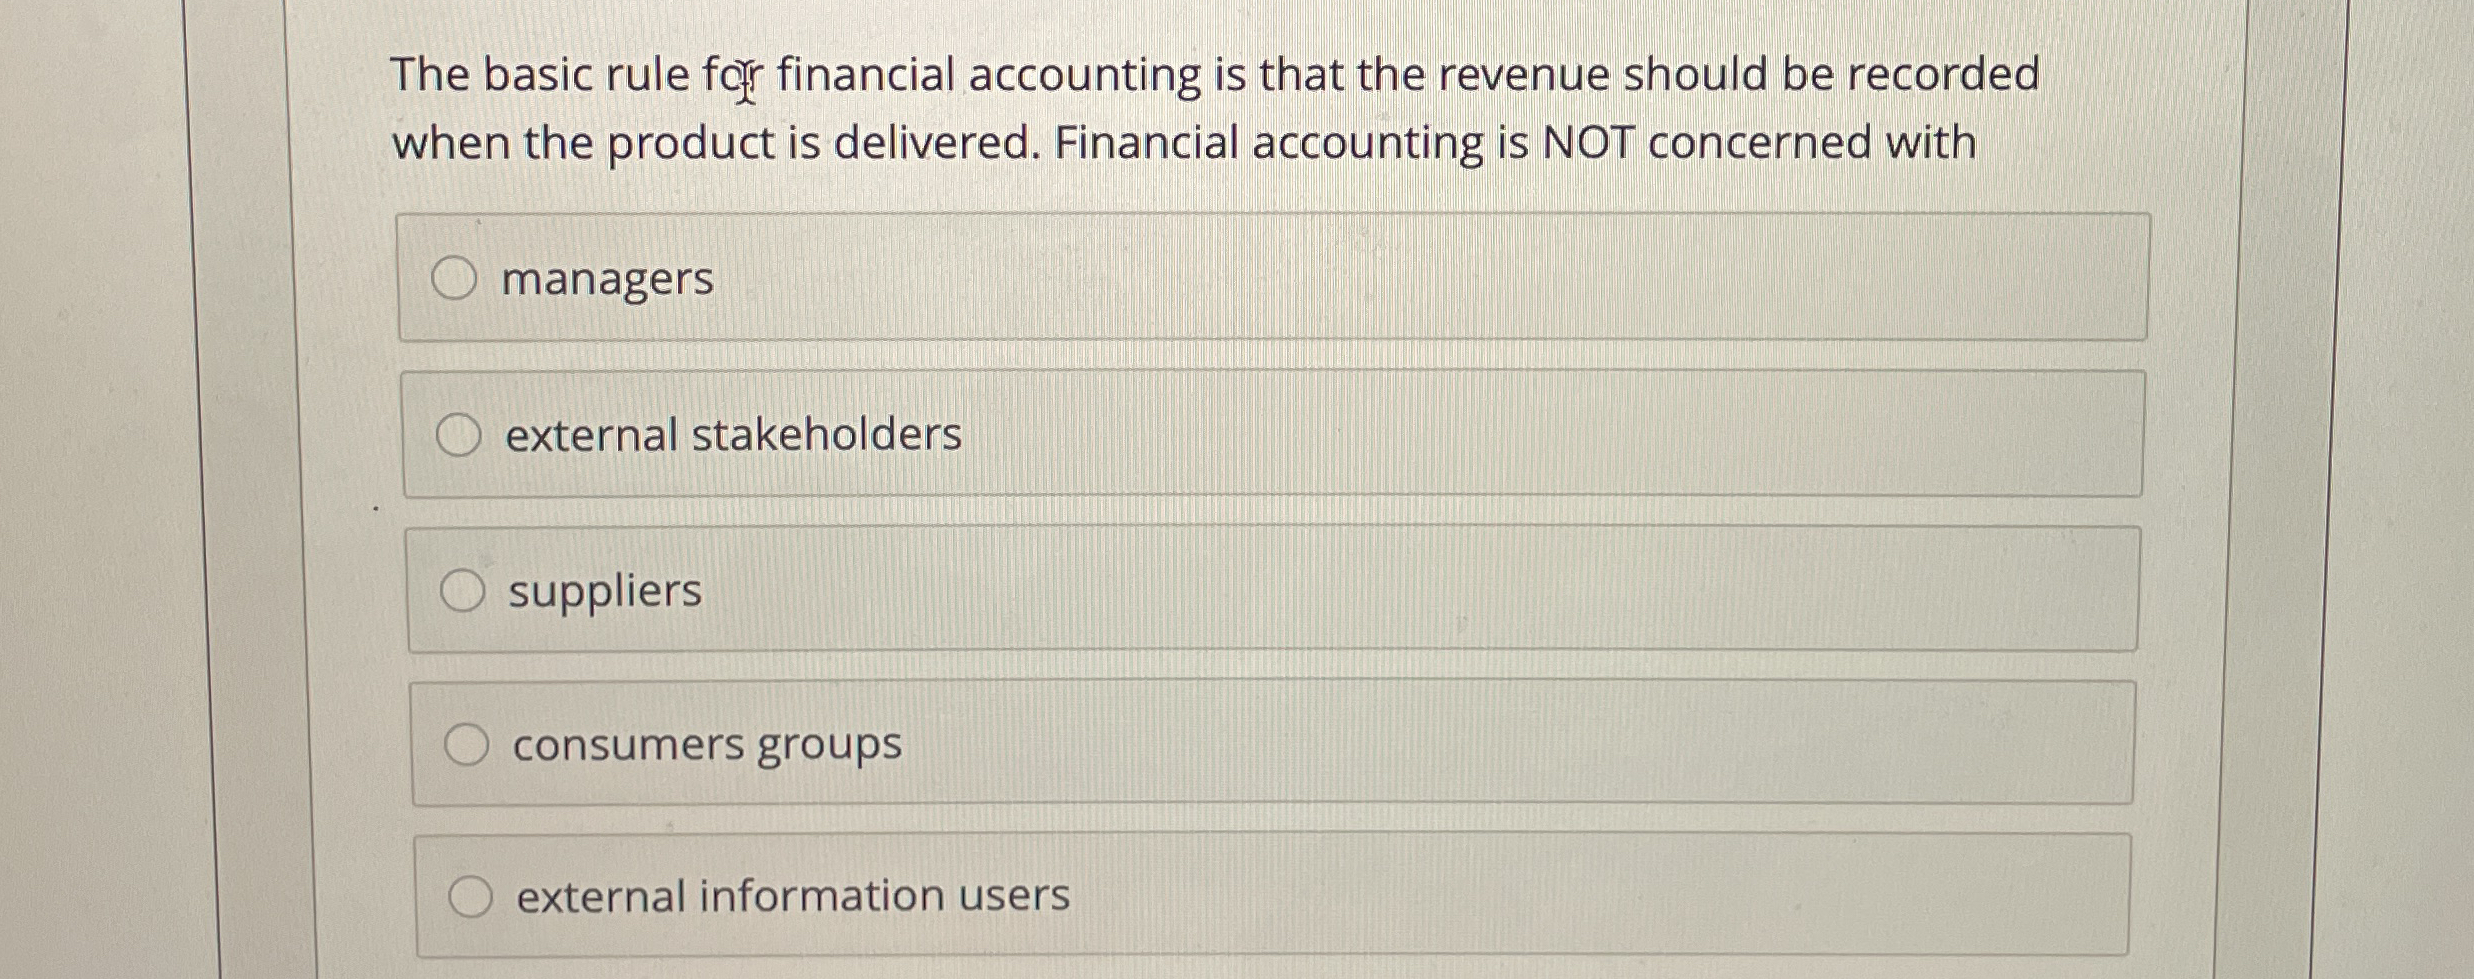Click the suppliers option label text
This screenshot has width=2474, height=979.
coord(605,590)
